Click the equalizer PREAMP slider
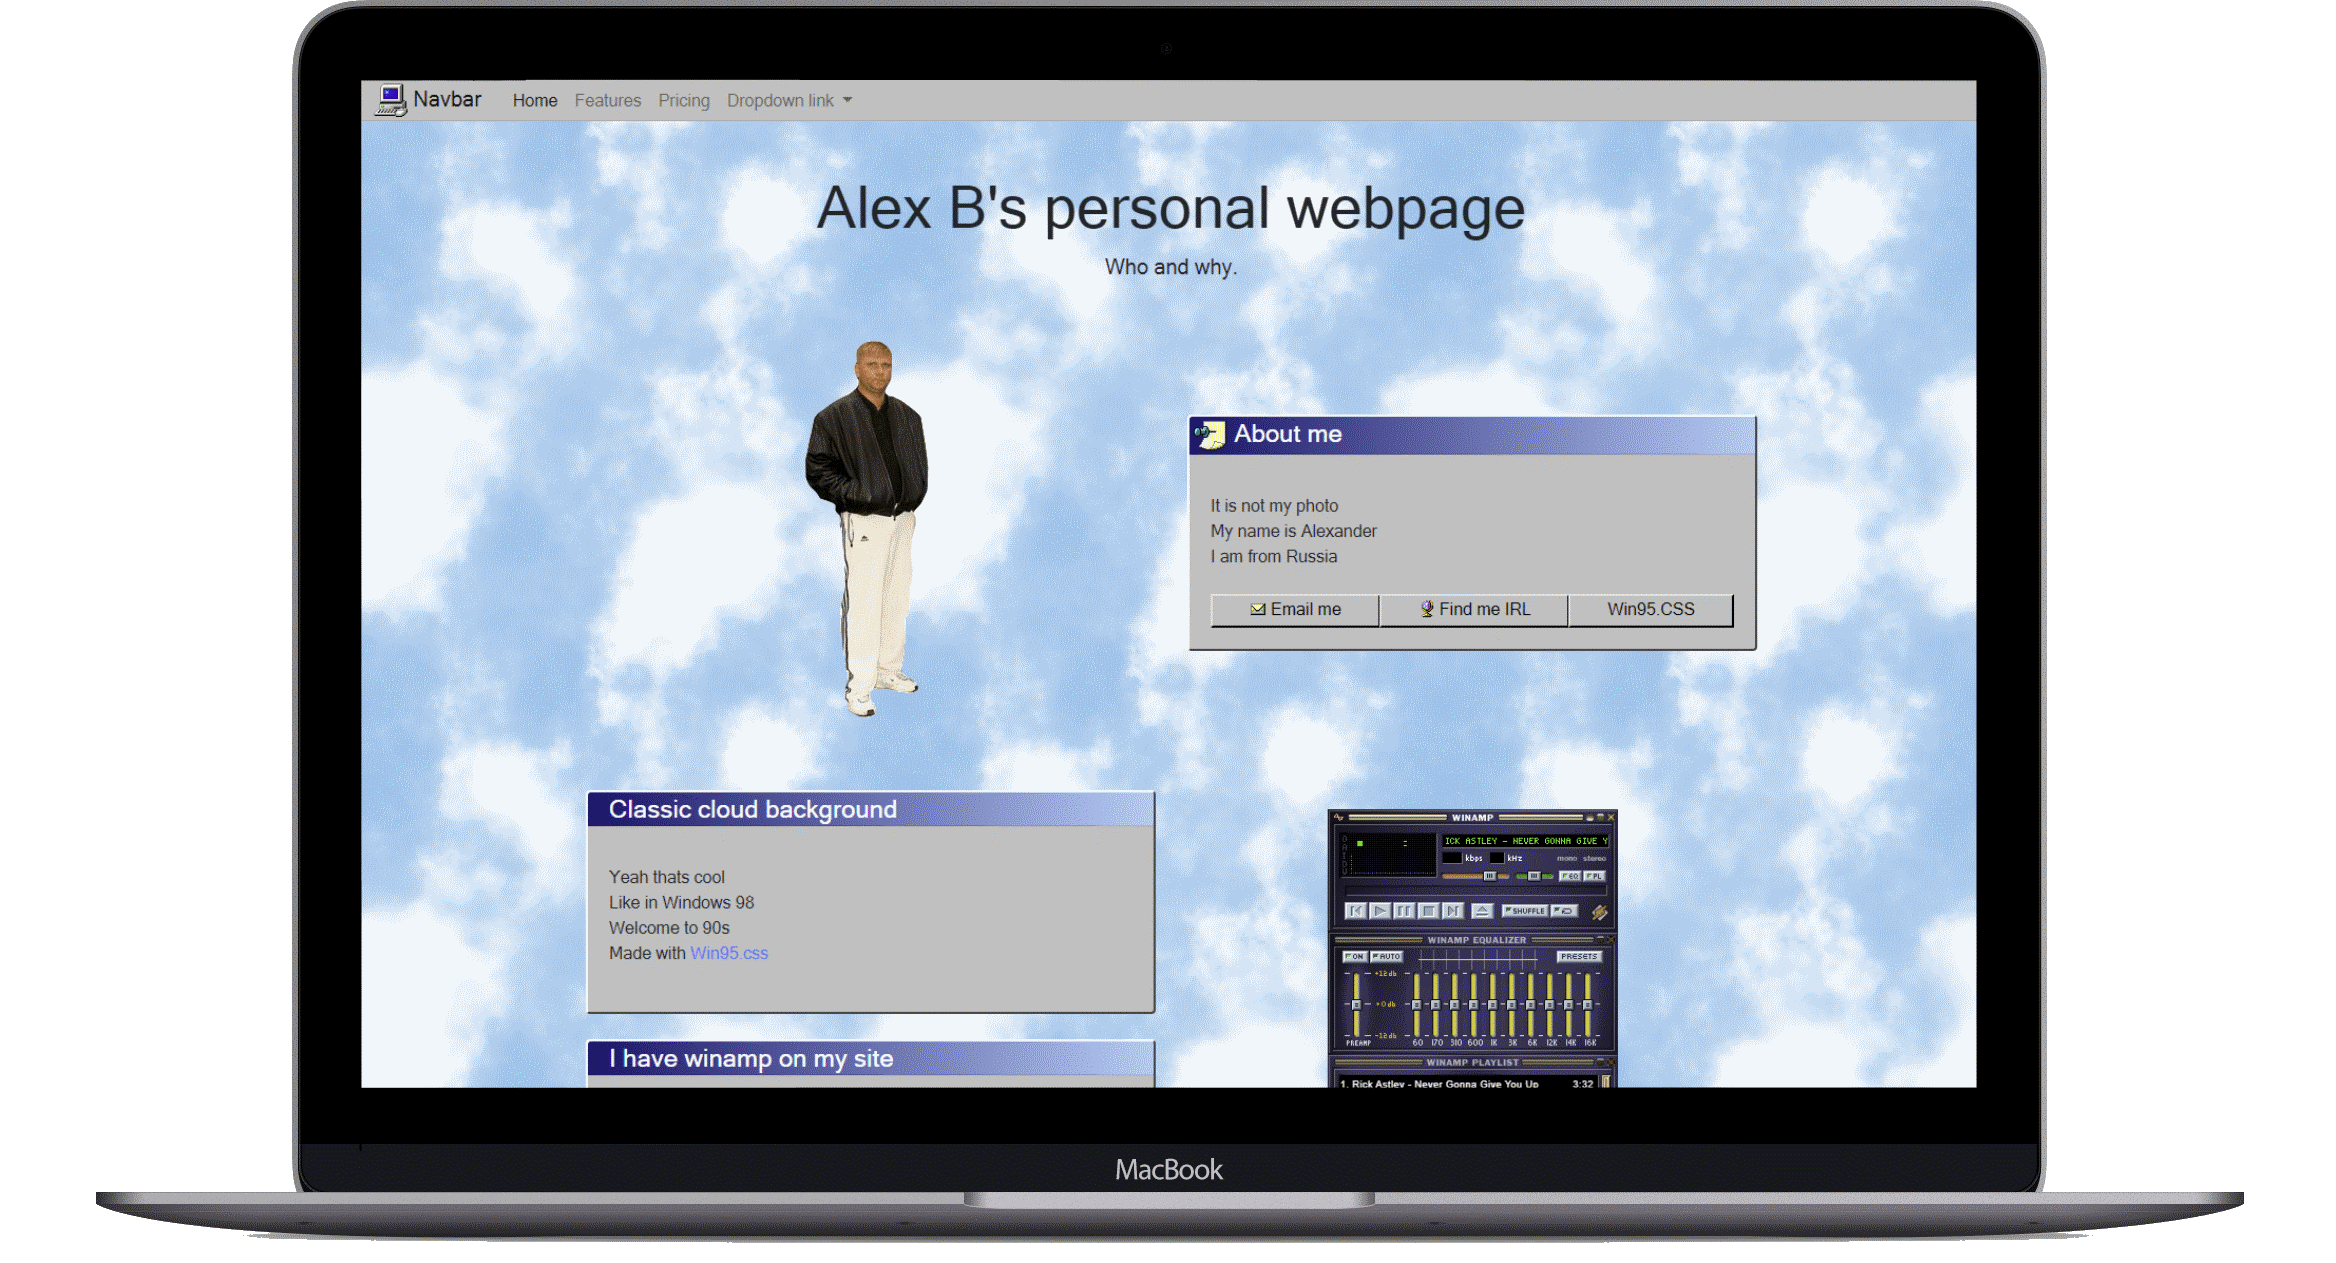Screen dimensions: 2336x1263 pyautogui.click(x=1356, y=1004)
